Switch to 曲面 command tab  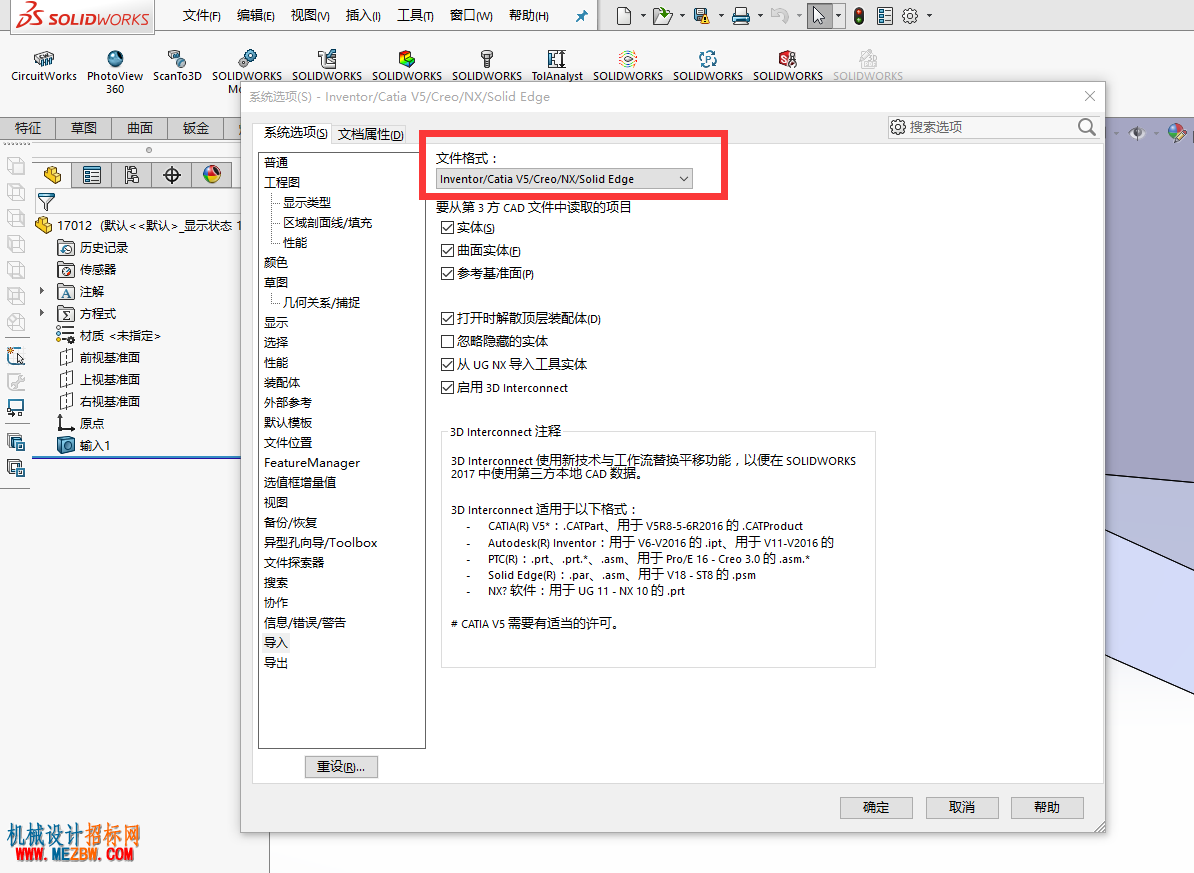point(140,128)
